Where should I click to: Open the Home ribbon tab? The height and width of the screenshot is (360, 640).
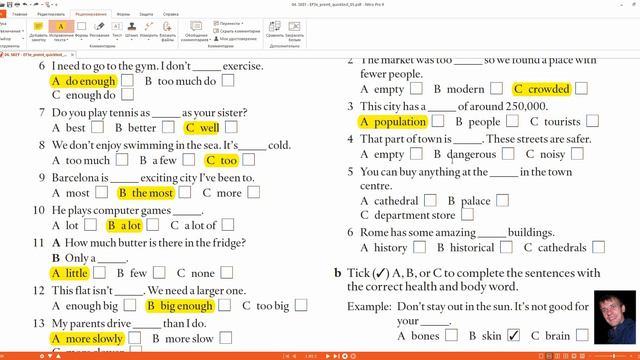[20, 14]
